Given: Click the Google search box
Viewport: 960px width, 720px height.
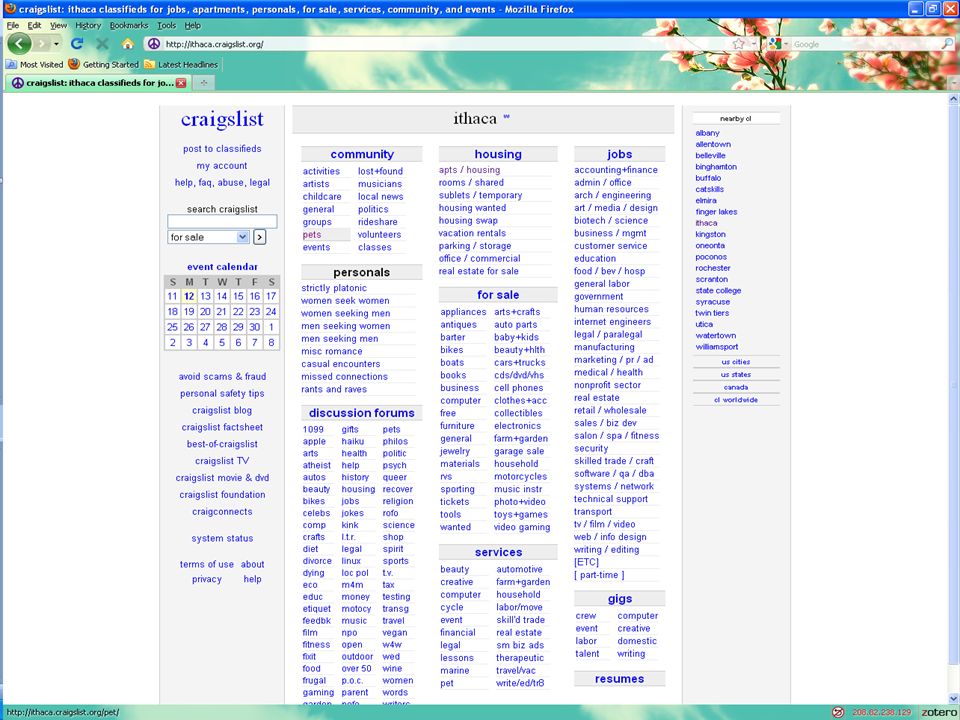Looking at the screenshot, I should coord(865,44).
